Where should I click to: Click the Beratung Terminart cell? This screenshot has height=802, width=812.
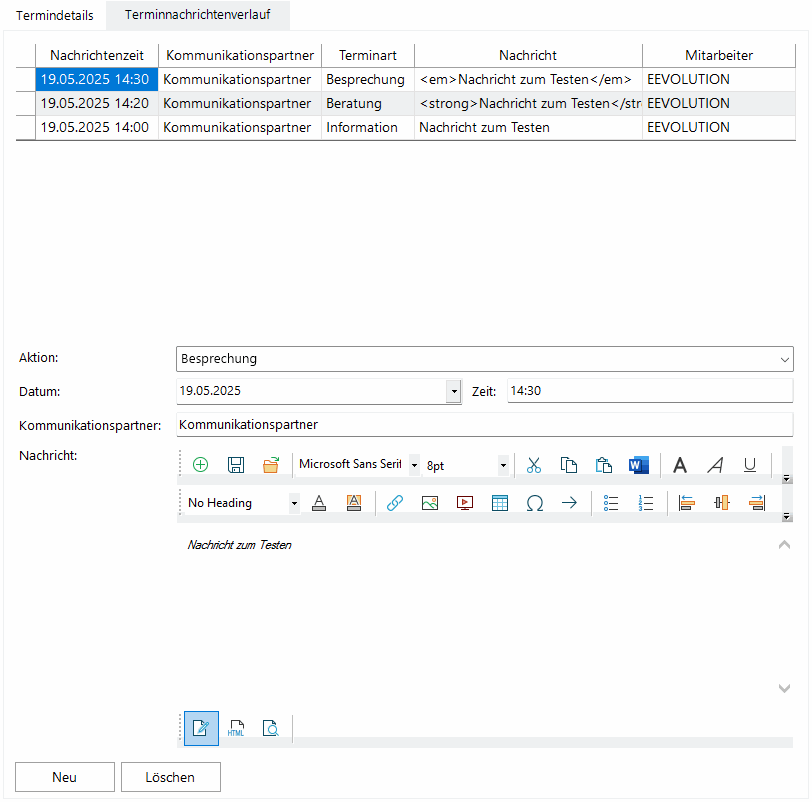pyautogui.click(x=368, y=104)
